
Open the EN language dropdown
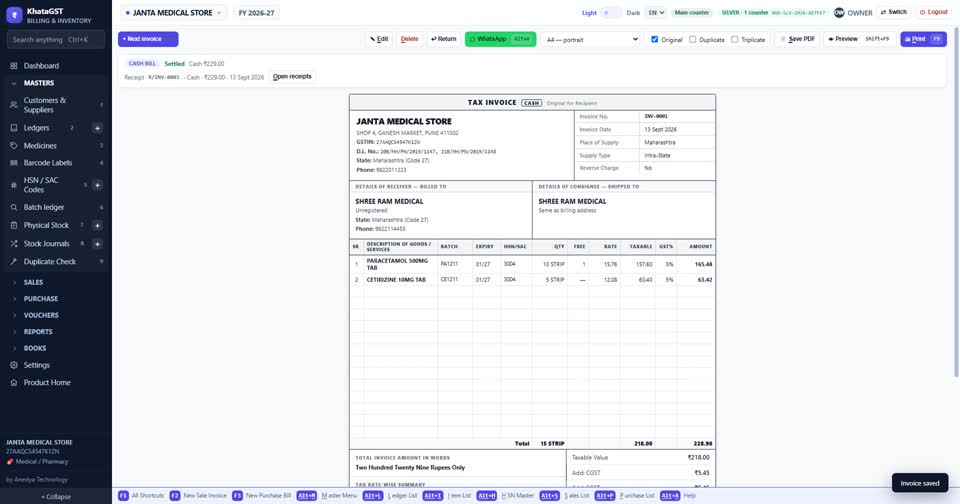tap(656, 13)
